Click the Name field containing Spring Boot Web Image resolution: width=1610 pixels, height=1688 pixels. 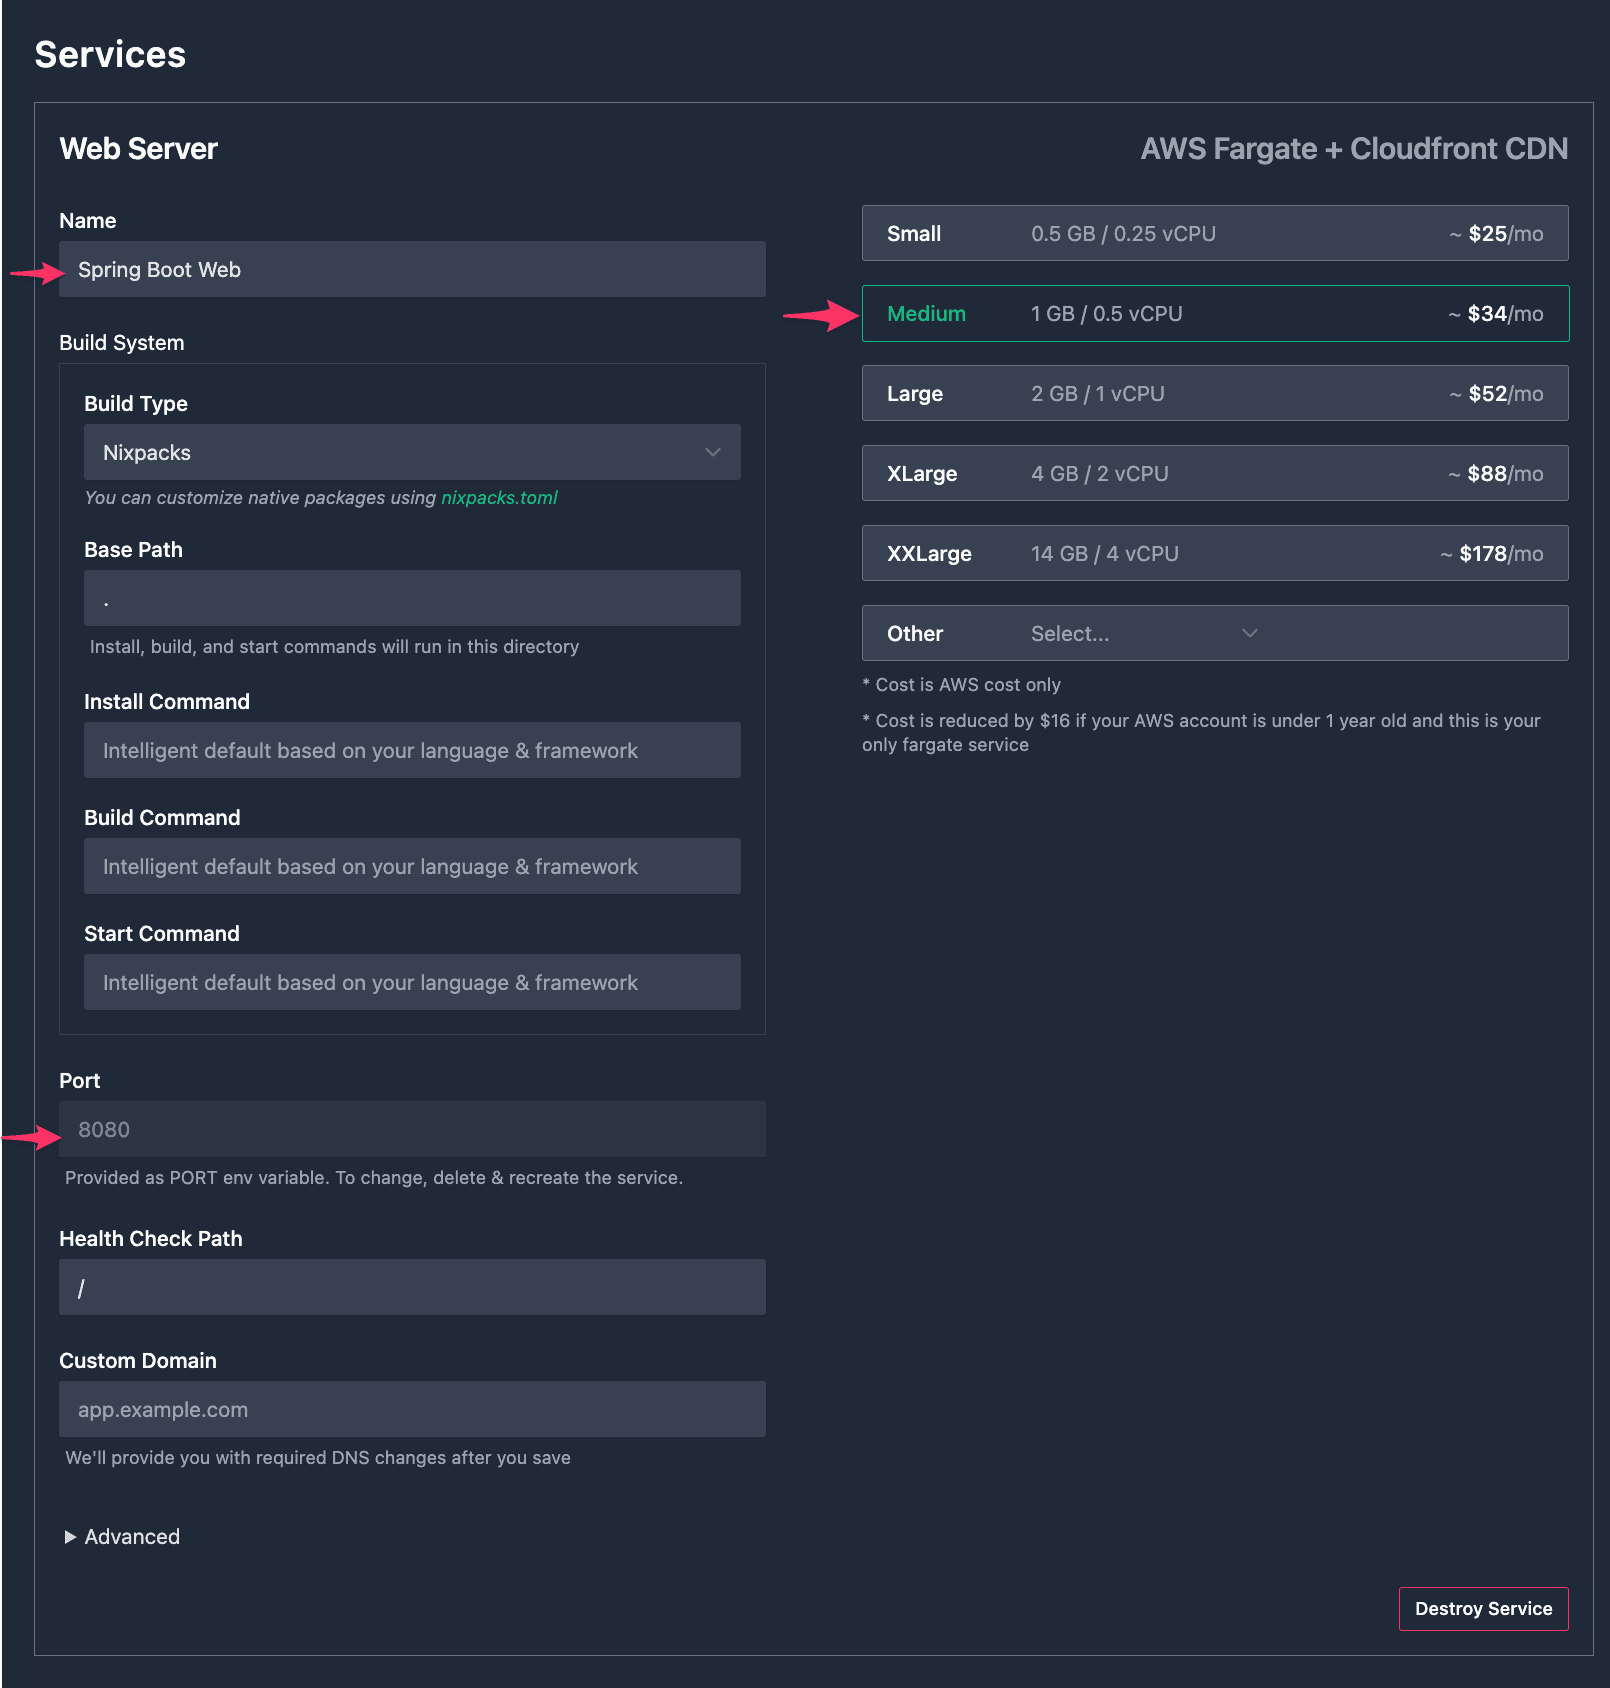(x=412, y=269)
